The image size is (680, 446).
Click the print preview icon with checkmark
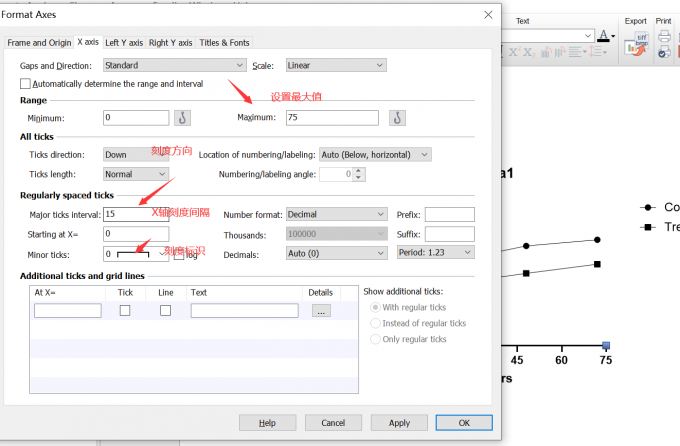[663, 52]
